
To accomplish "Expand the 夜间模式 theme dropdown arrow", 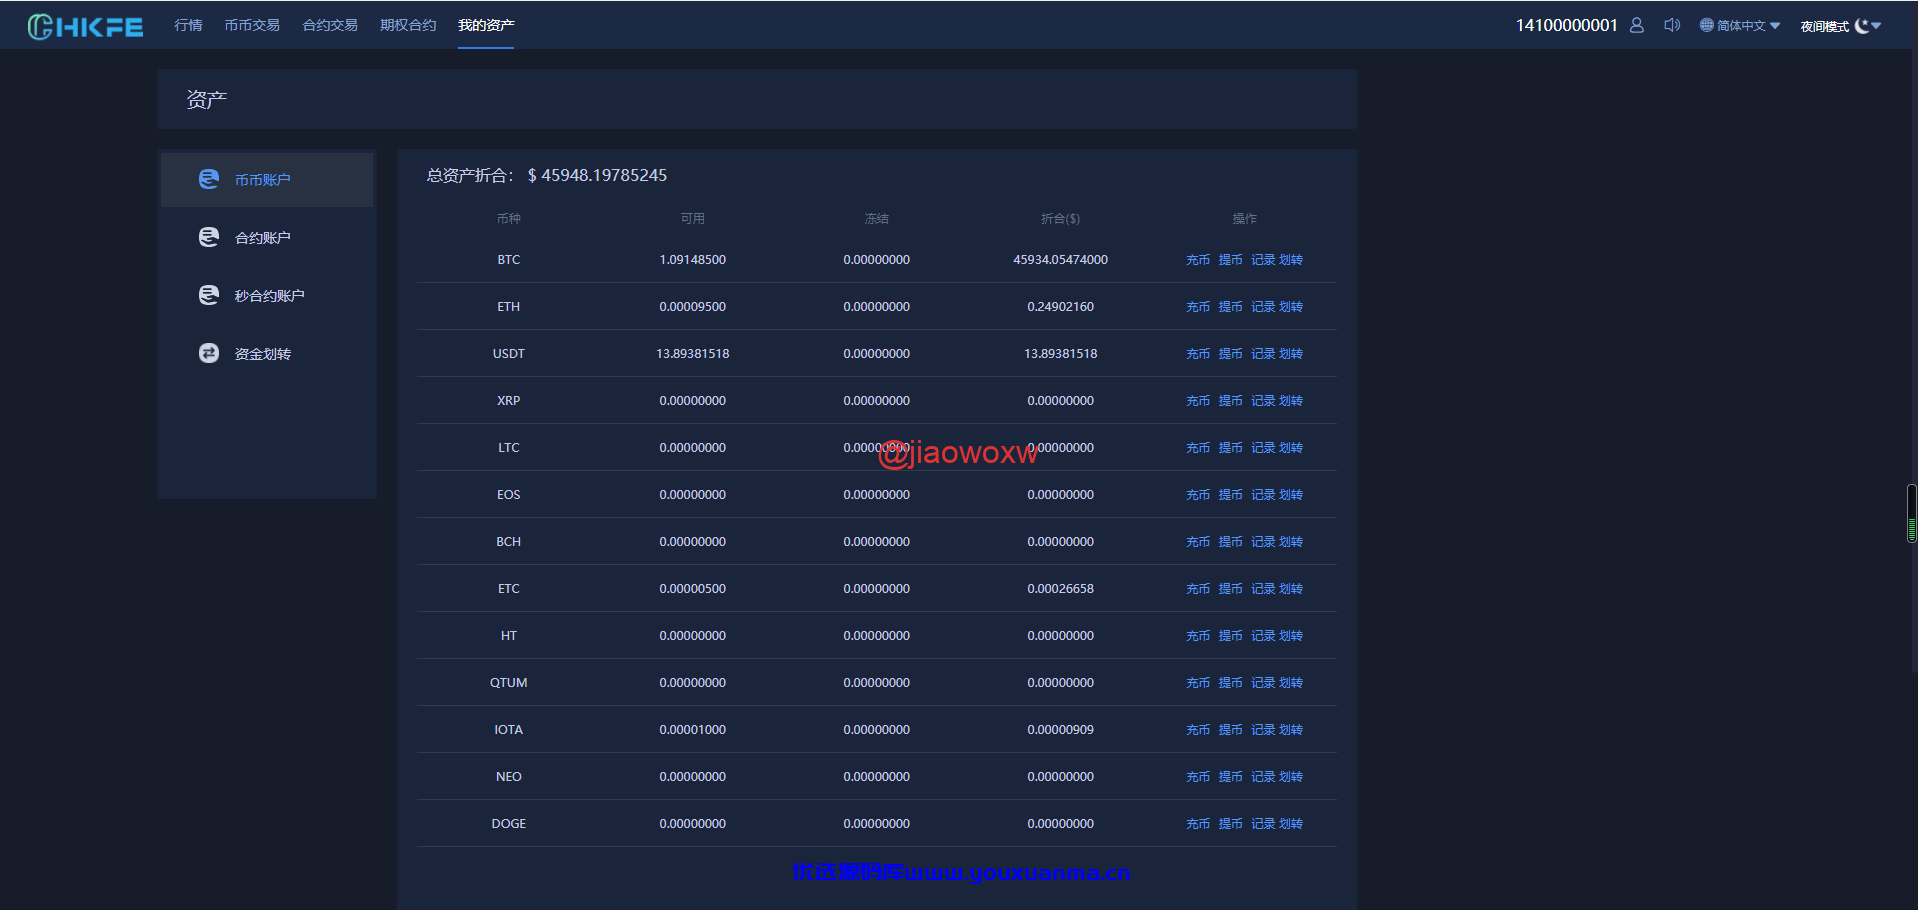I will (1876, 26).
